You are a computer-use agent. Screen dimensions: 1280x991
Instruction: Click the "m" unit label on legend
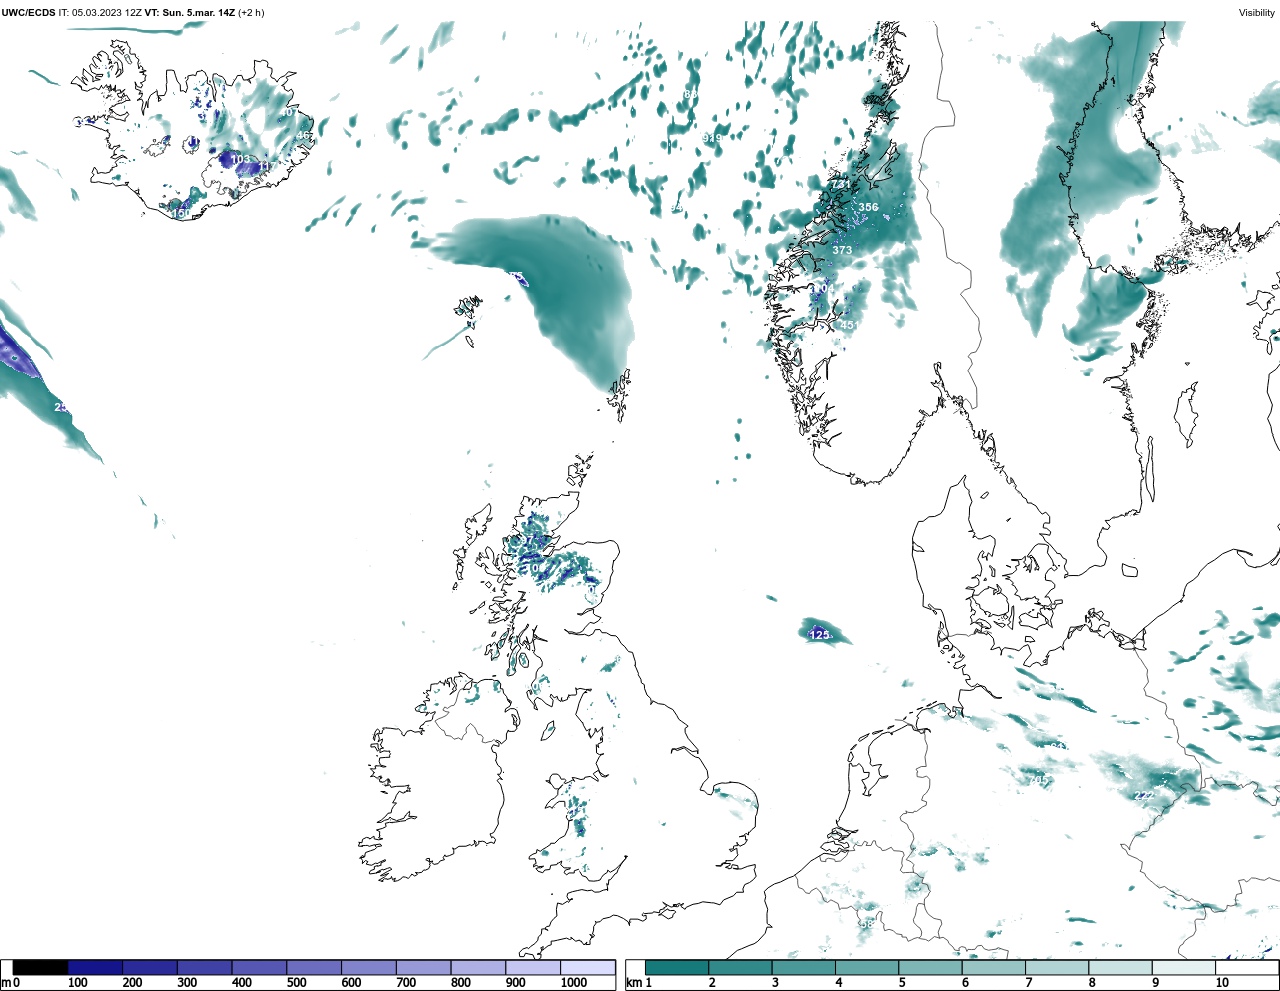point(6,983)
